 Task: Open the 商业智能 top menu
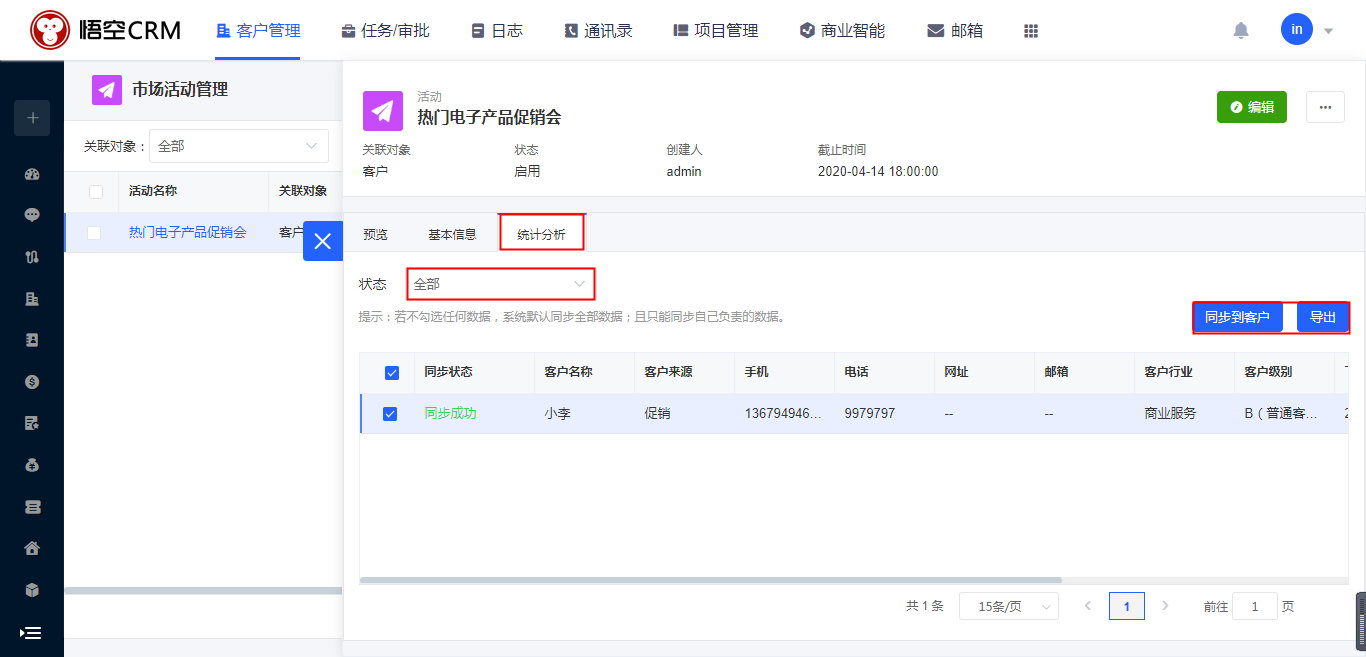tap(842, 31)
